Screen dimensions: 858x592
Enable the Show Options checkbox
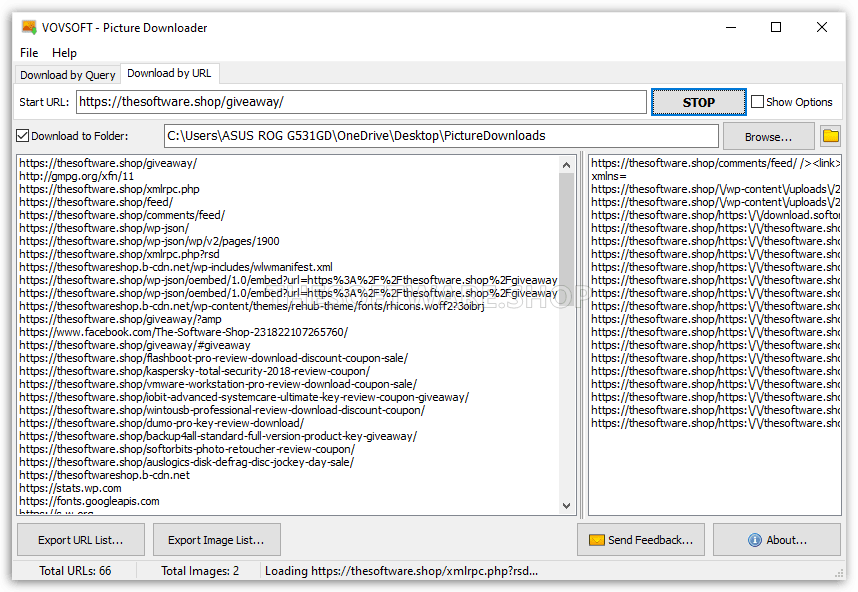point(757,102)
